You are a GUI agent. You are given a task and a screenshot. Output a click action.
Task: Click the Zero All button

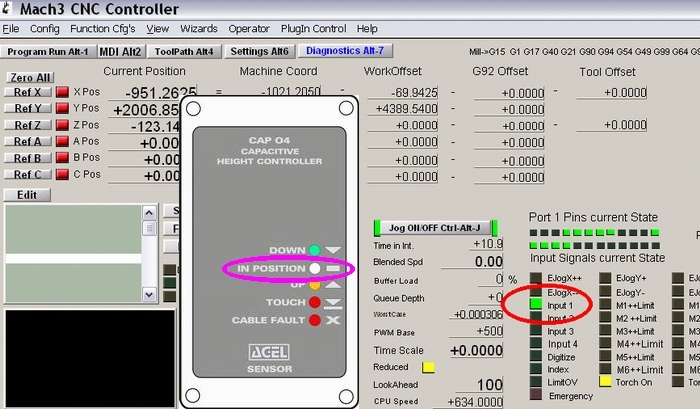(x=30, y=78)
